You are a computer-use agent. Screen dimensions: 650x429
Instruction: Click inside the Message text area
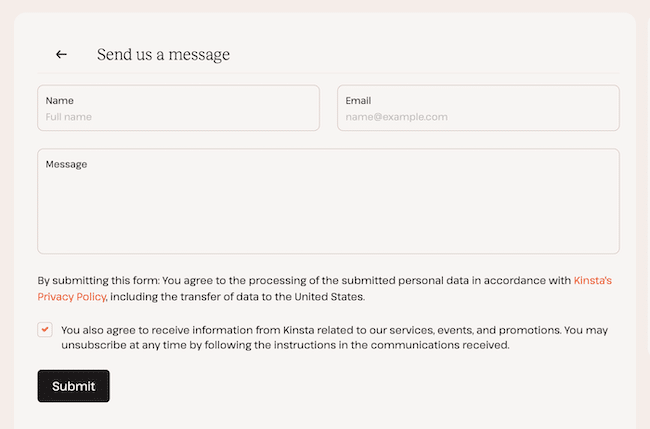pyautogui.click(x=328, y=201)
